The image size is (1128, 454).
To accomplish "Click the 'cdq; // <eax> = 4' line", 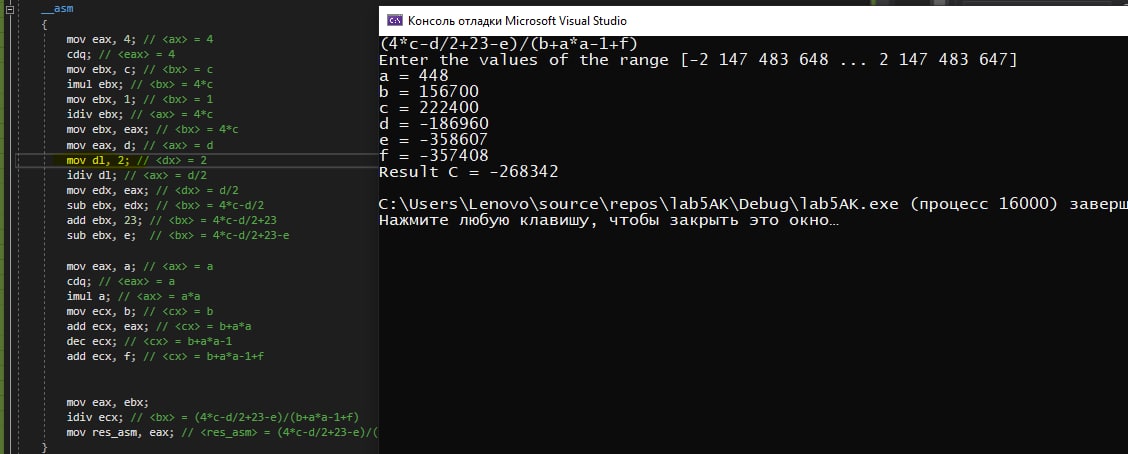I will [121, 54].
